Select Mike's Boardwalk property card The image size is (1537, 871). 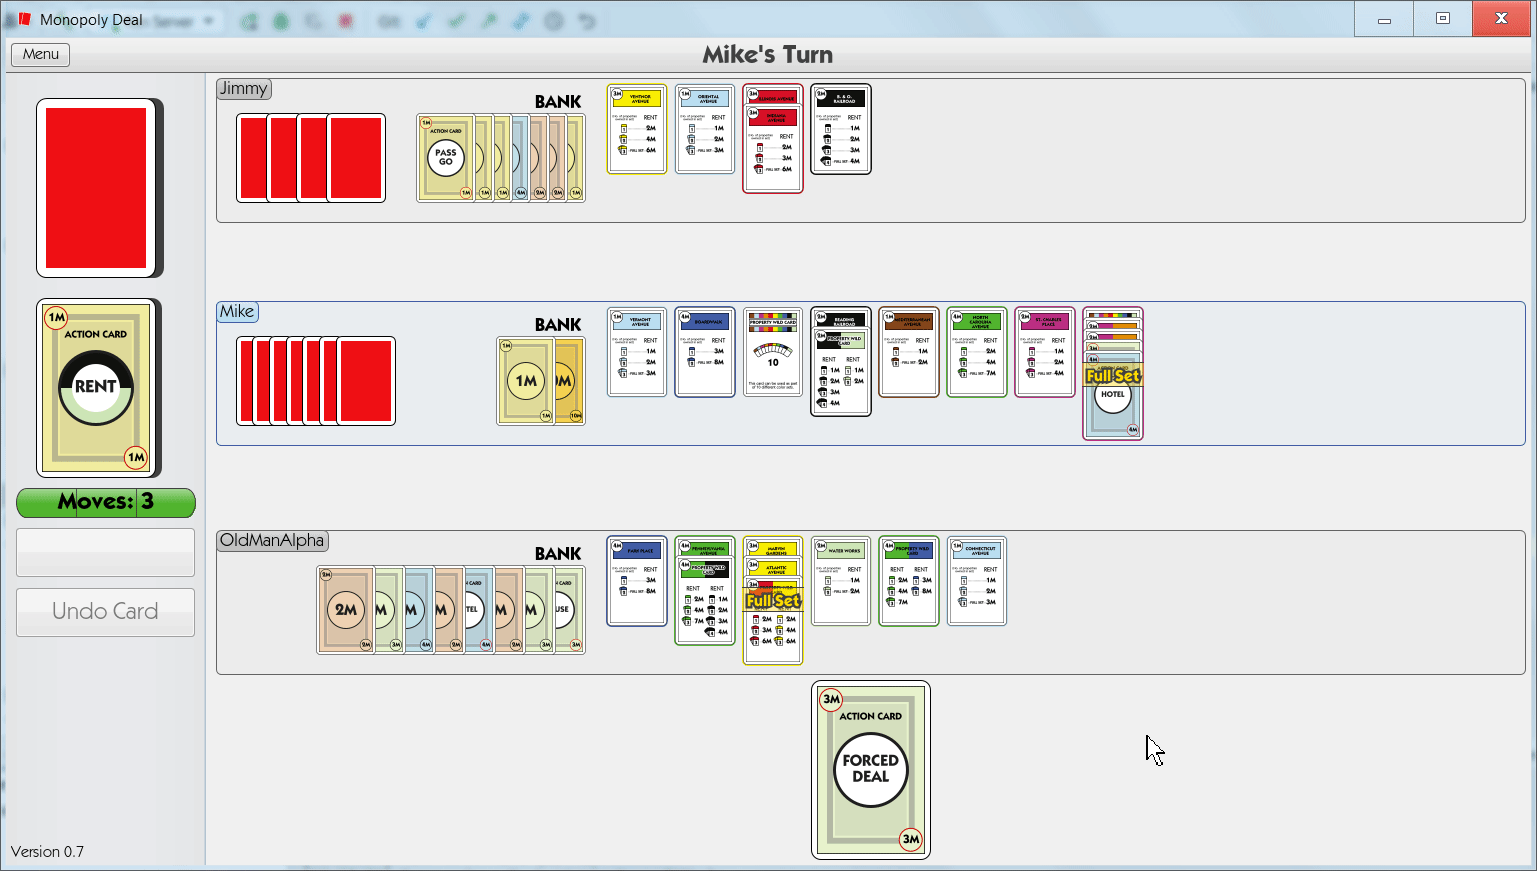pos(705,352)
